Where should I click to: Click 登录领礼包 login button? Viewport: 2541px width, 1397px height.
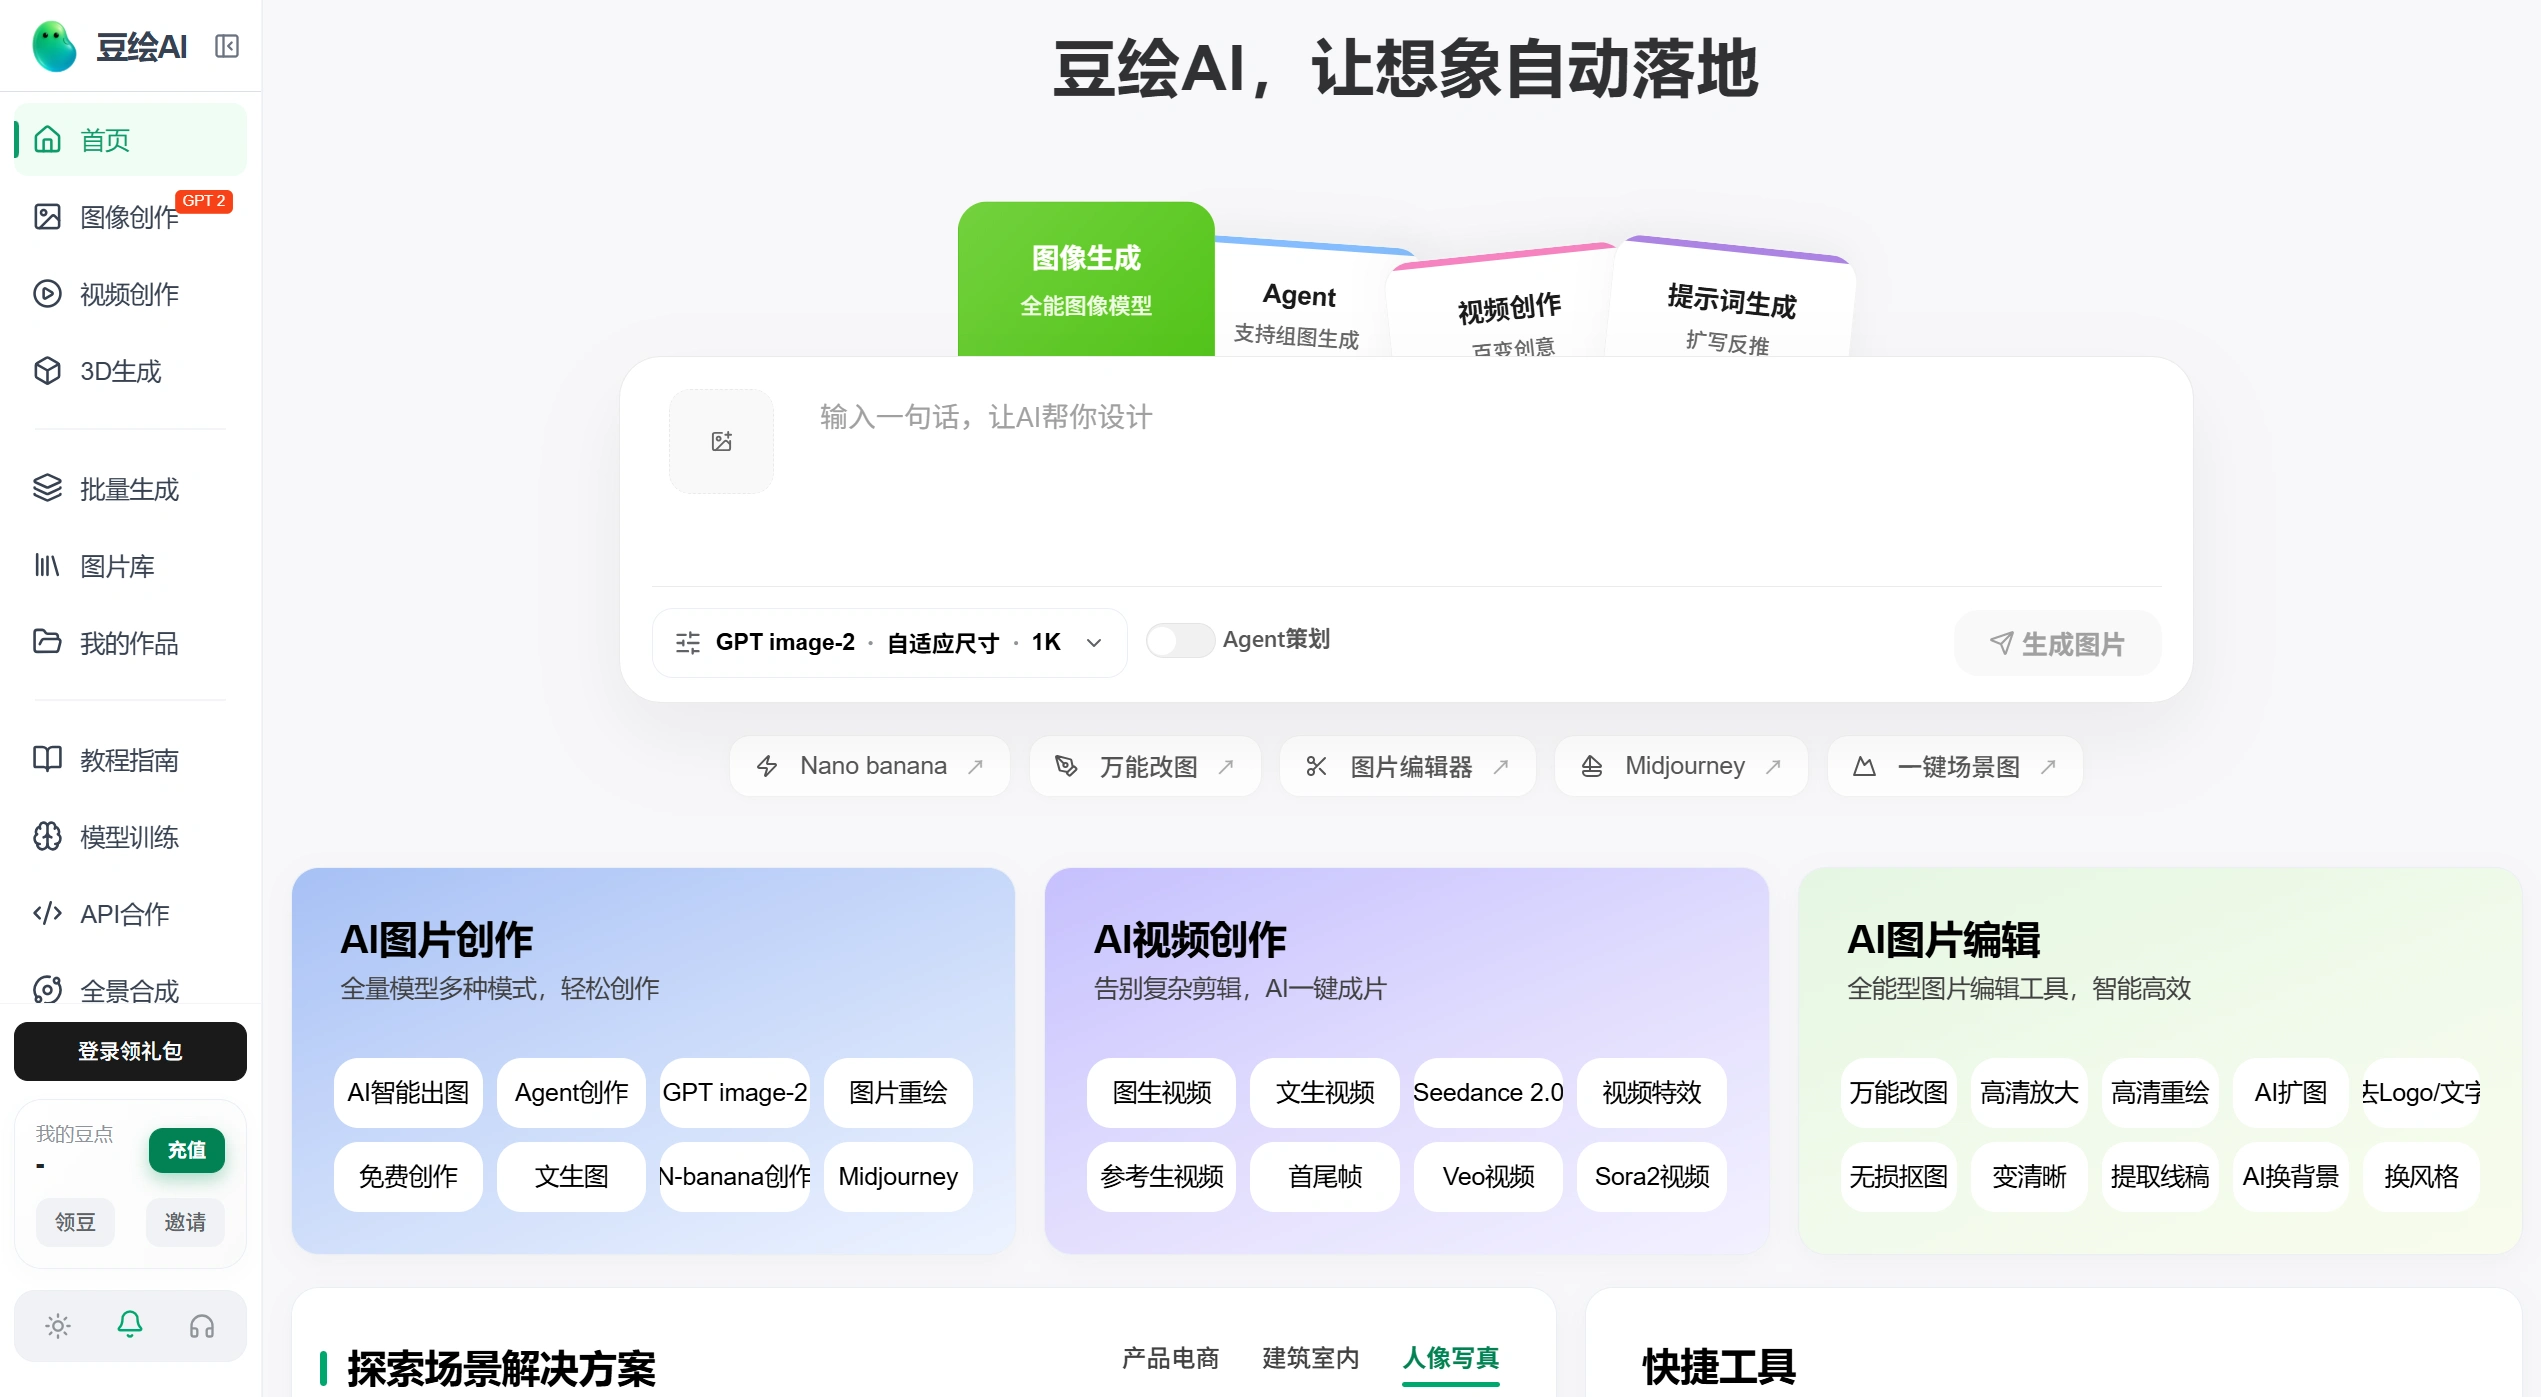tap(130, 1051)
